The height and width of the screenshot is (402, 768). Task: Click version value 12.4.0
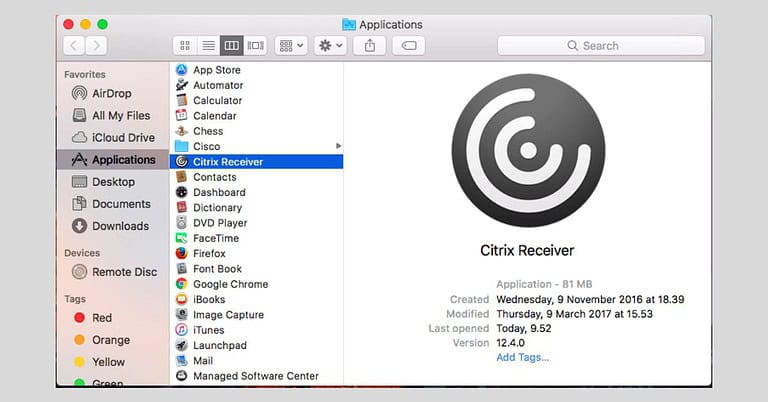510,343
